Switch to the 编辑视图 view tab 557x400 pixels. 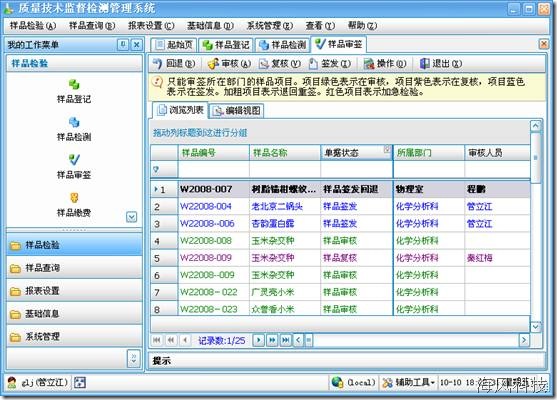[x=237, y=111]
